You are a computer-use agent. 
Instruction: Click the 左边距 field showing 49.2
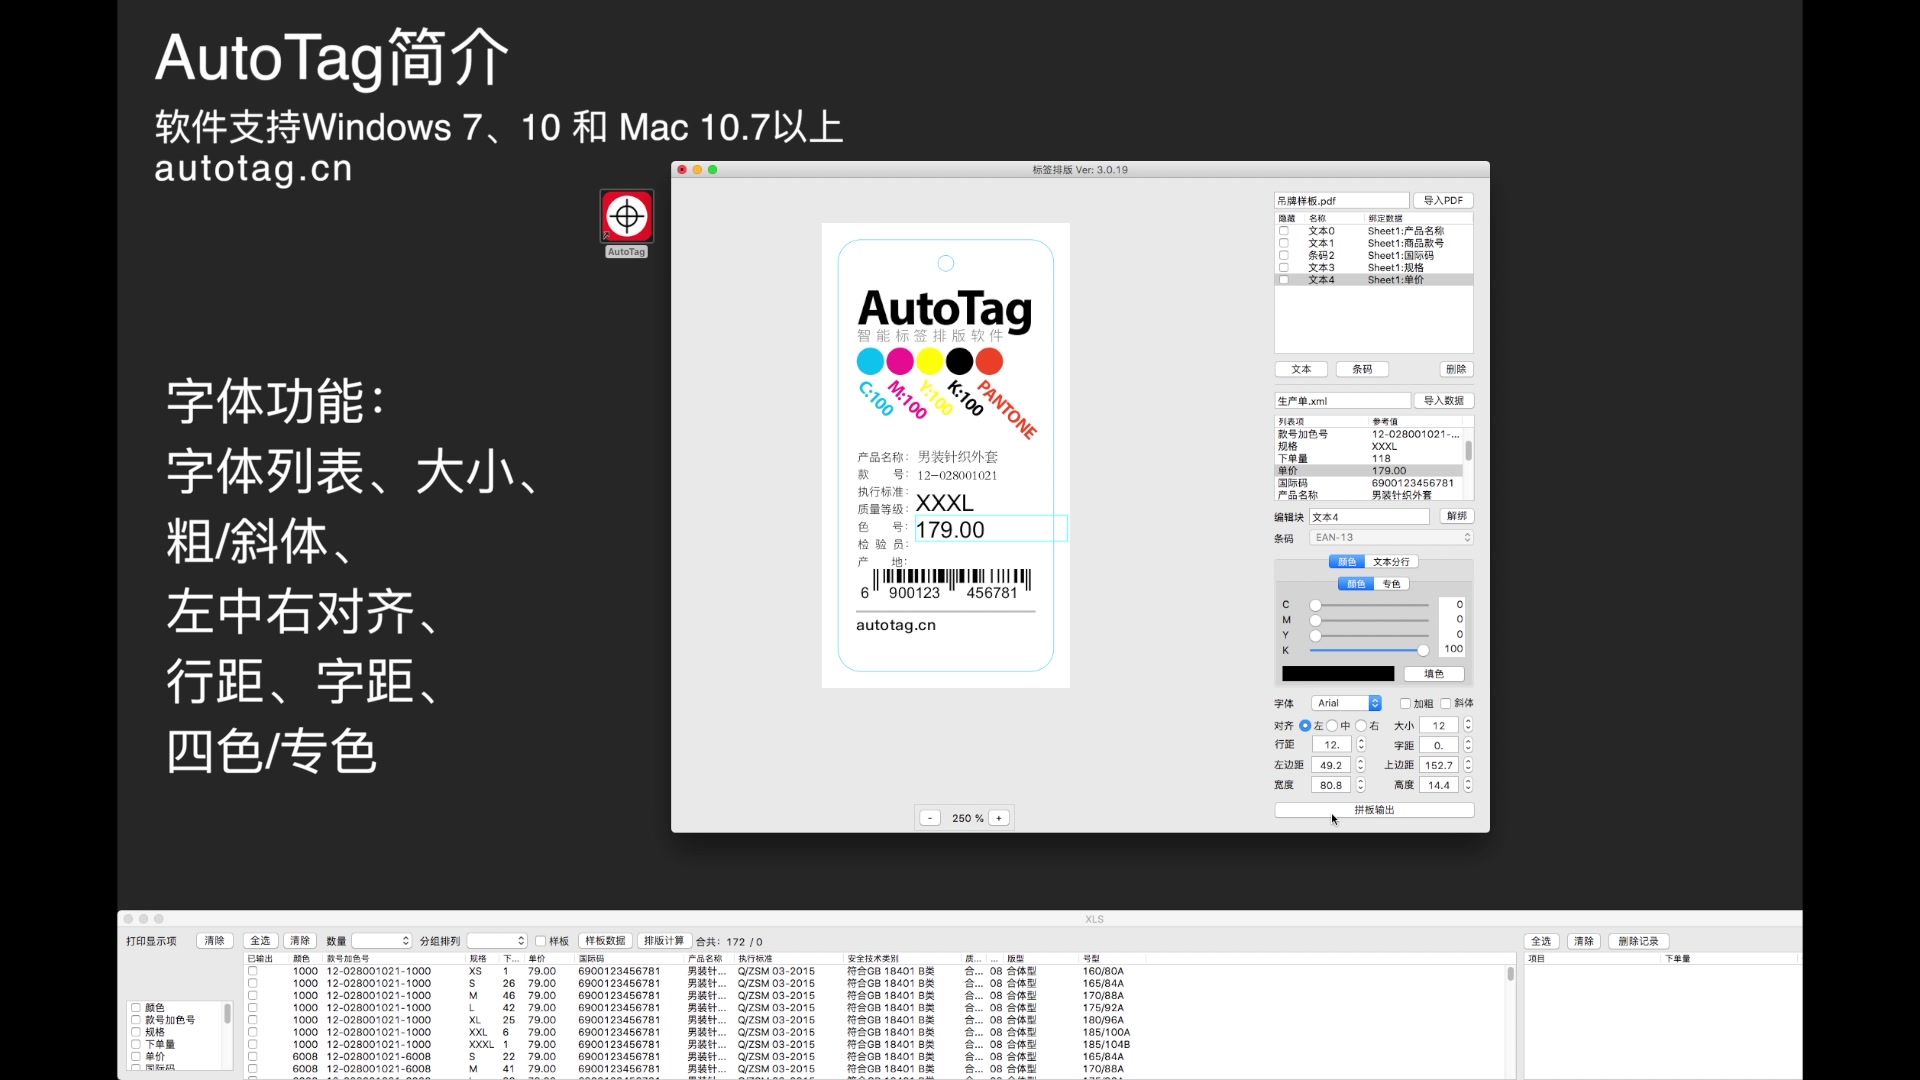1330,765
